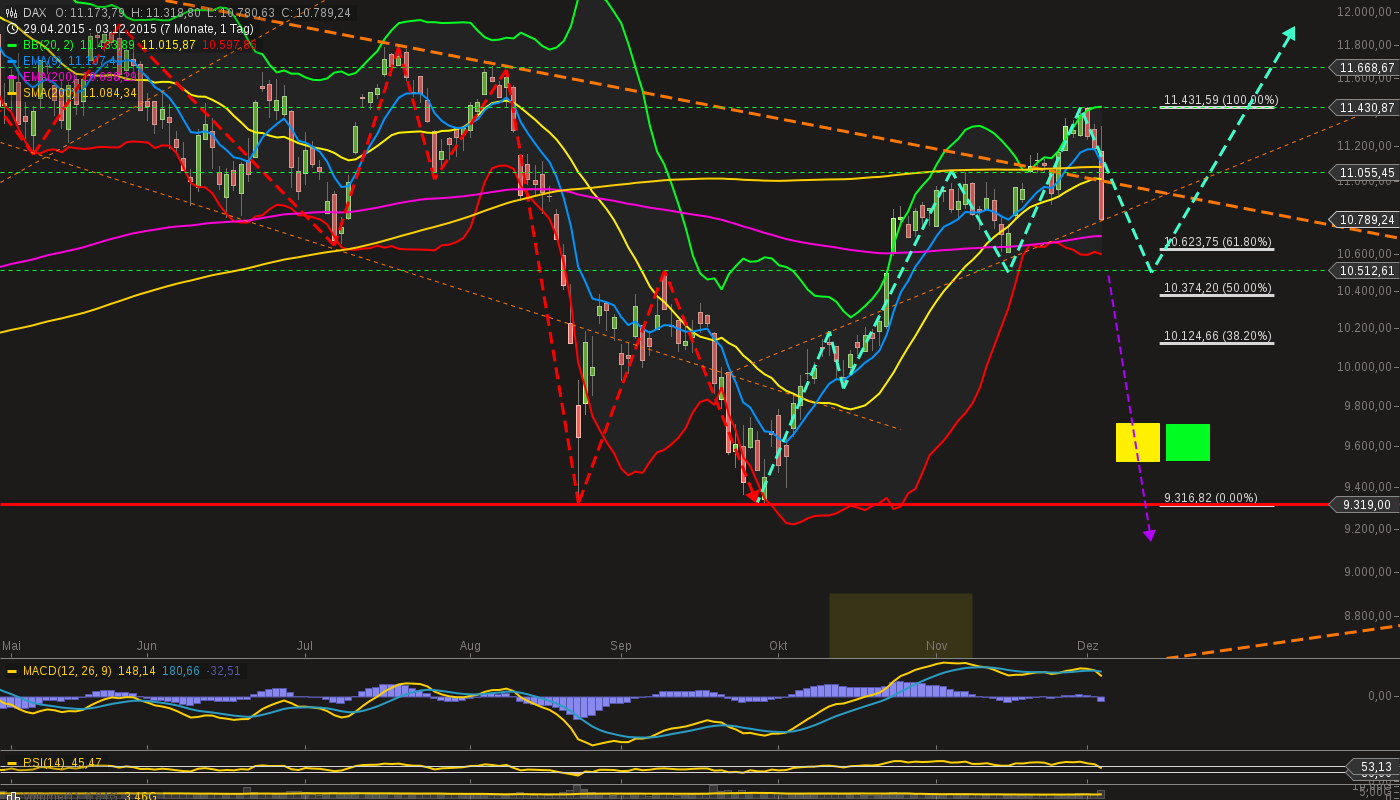Click the opening price O: 11.173,79

pos(90,13)
